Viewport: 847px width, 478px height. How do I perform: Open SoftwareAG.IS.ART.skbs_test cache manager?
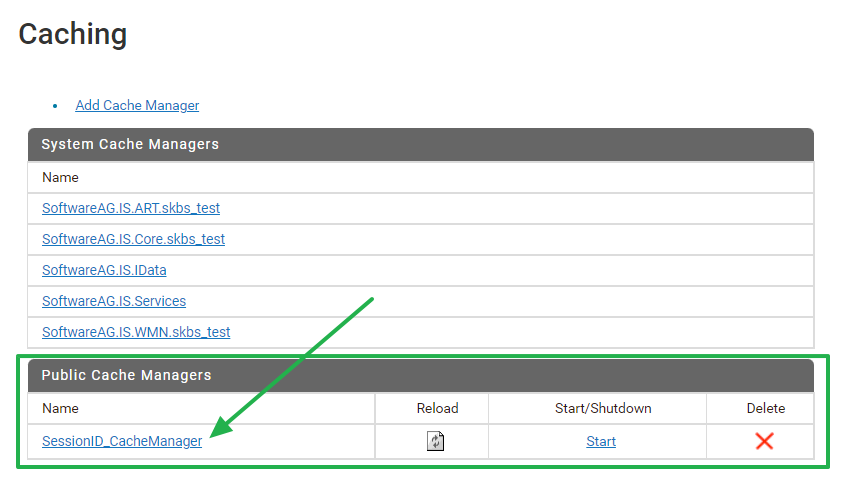131,208
